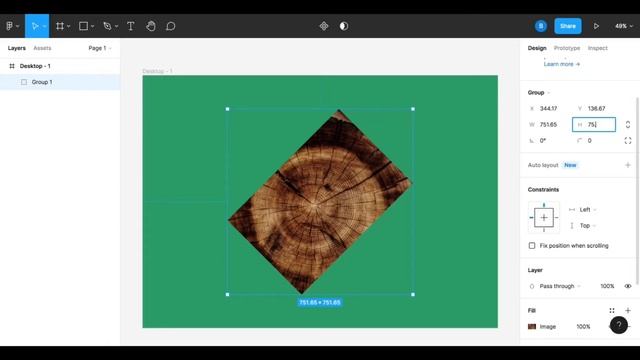Select the Pen tool

107,26
